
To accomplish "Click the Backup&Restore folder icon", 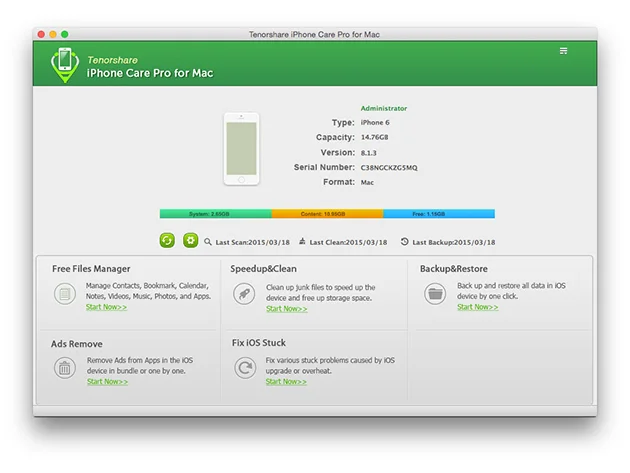I will (x=435, y=294).
